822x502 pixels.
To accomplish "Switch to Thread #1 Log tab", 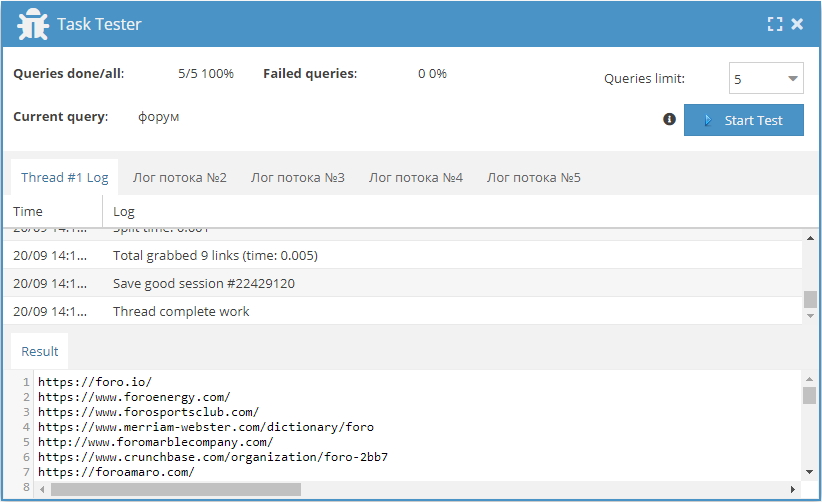I will [64, 177].
